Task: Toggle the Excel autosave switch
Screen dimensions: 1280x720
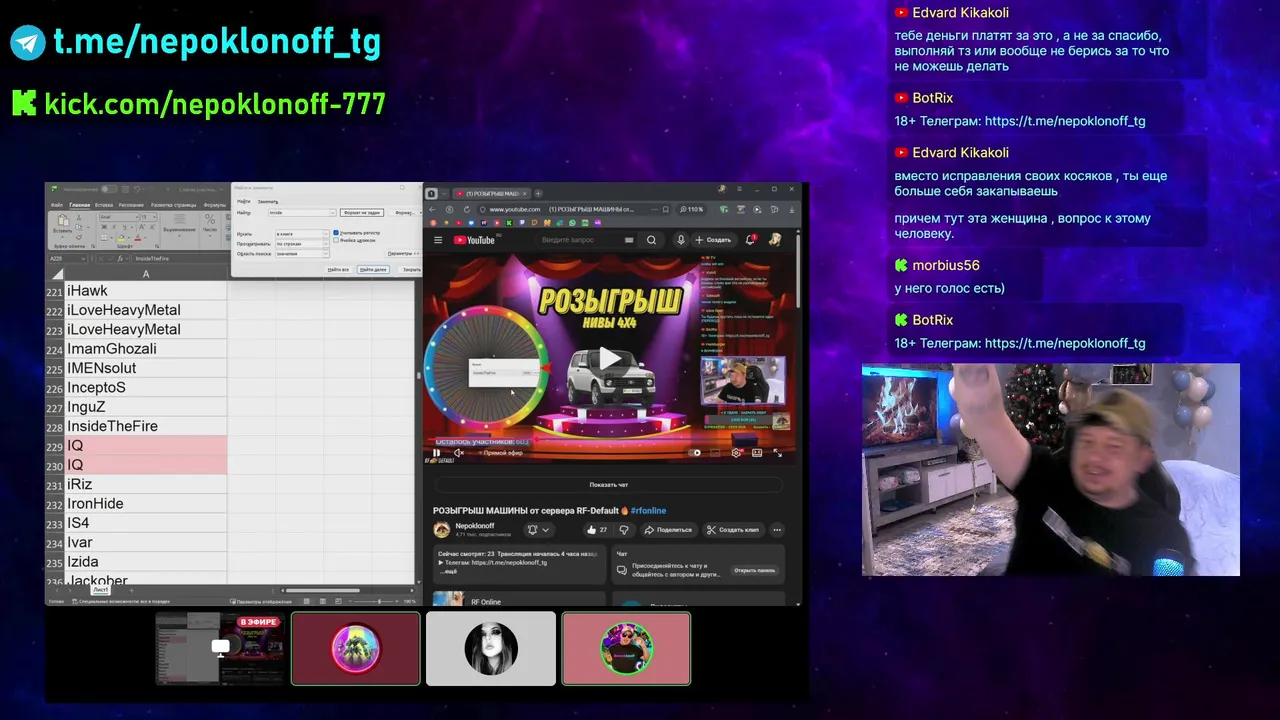Action: tap(109, 189)
